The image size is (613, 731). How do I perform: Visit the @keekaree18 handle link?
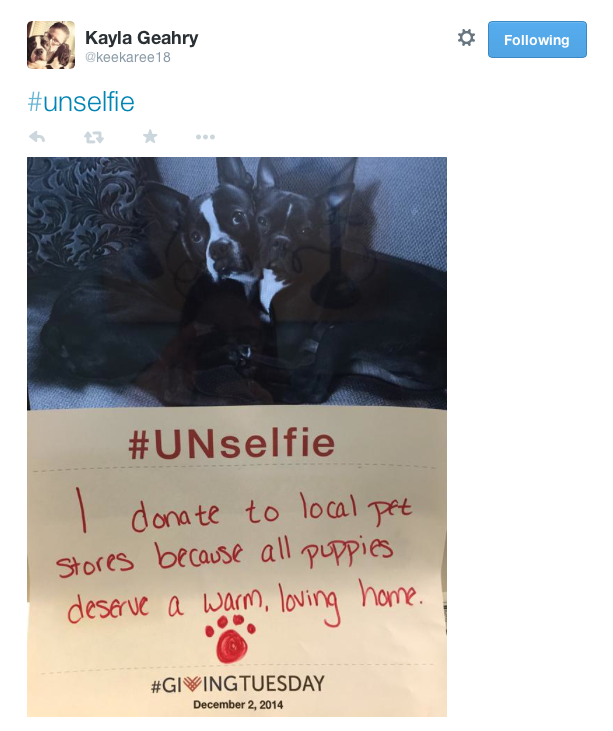(x=128, y=57)
